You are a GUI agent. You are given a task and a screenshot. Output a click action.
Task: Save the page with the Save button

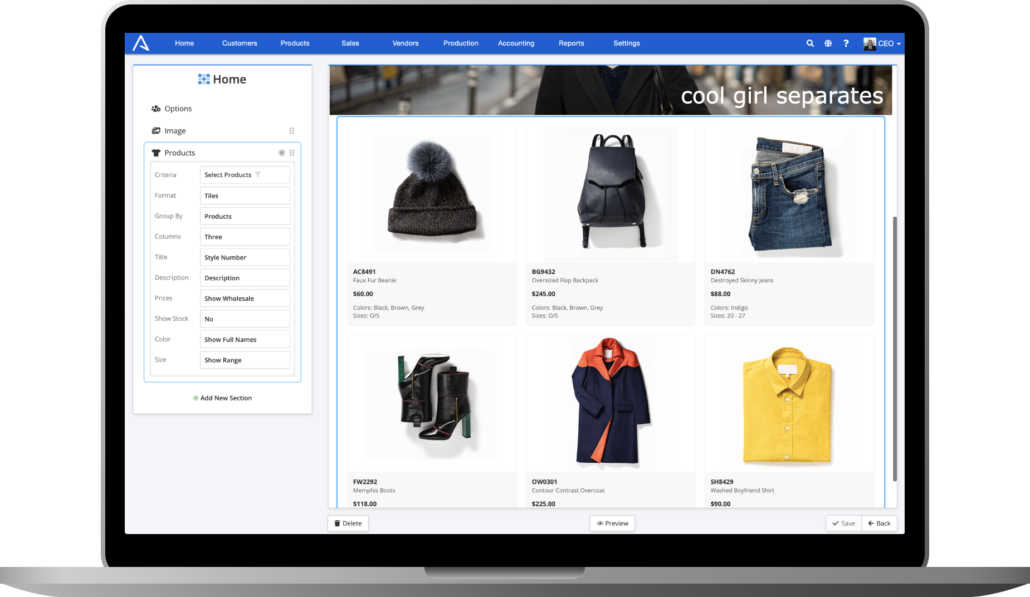[x=843, y=523]
